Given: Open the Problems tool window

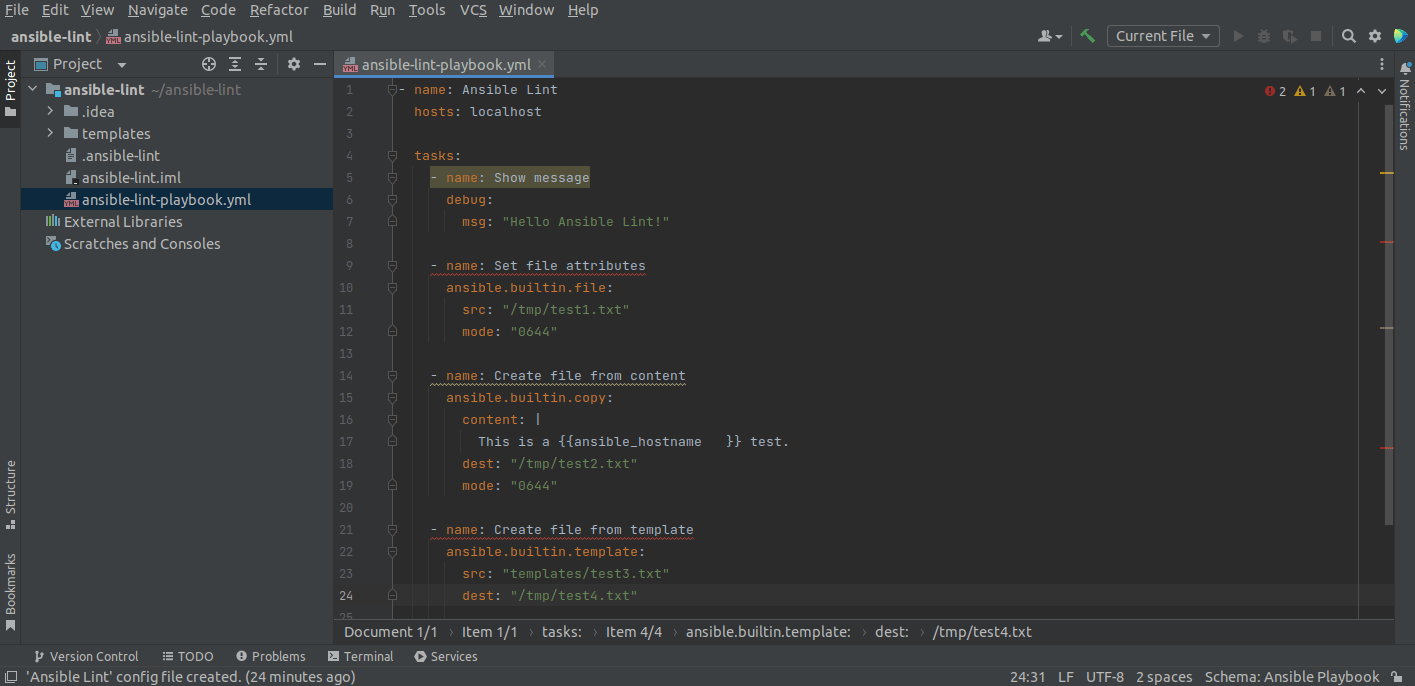Looking at the screenshot, I should [270, 656].
